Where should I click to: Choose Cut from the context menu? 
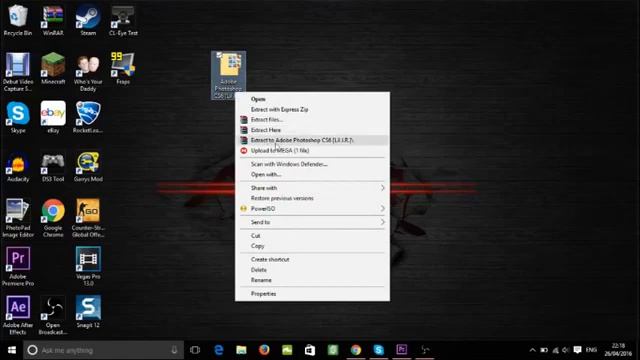coord(312,236)
